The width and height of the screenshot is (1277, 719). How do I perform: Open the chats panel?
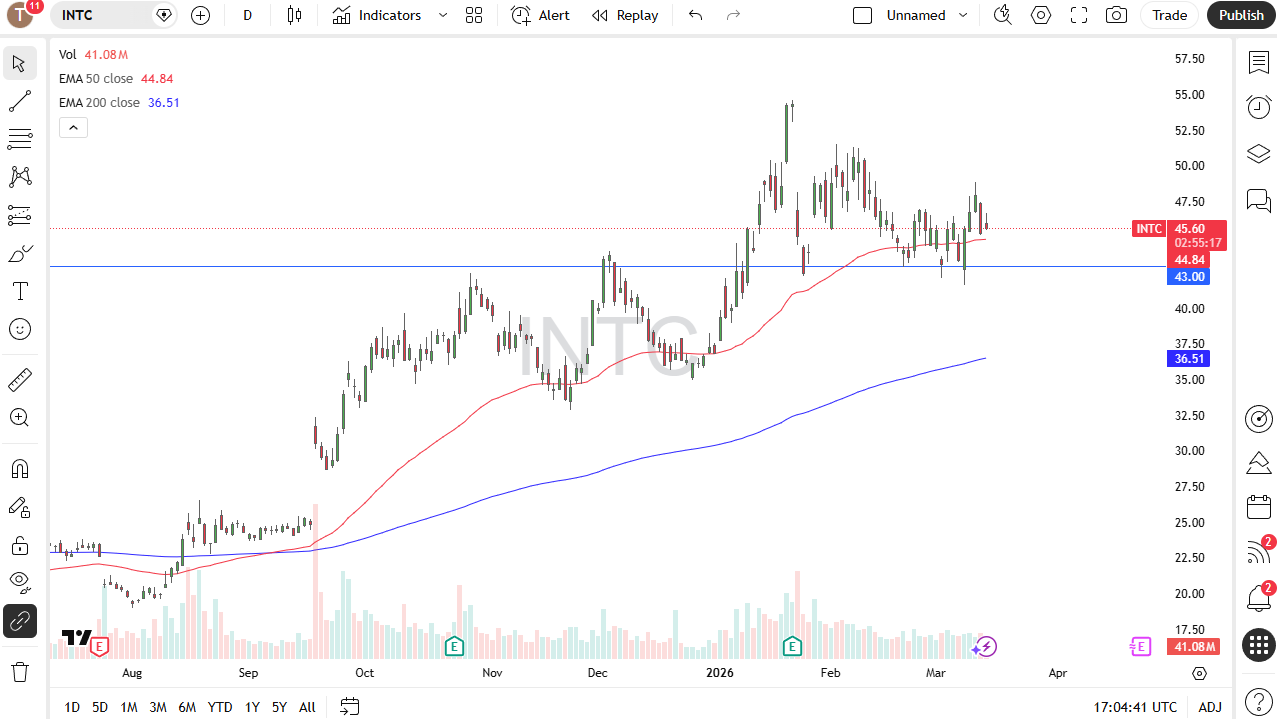1258,200
